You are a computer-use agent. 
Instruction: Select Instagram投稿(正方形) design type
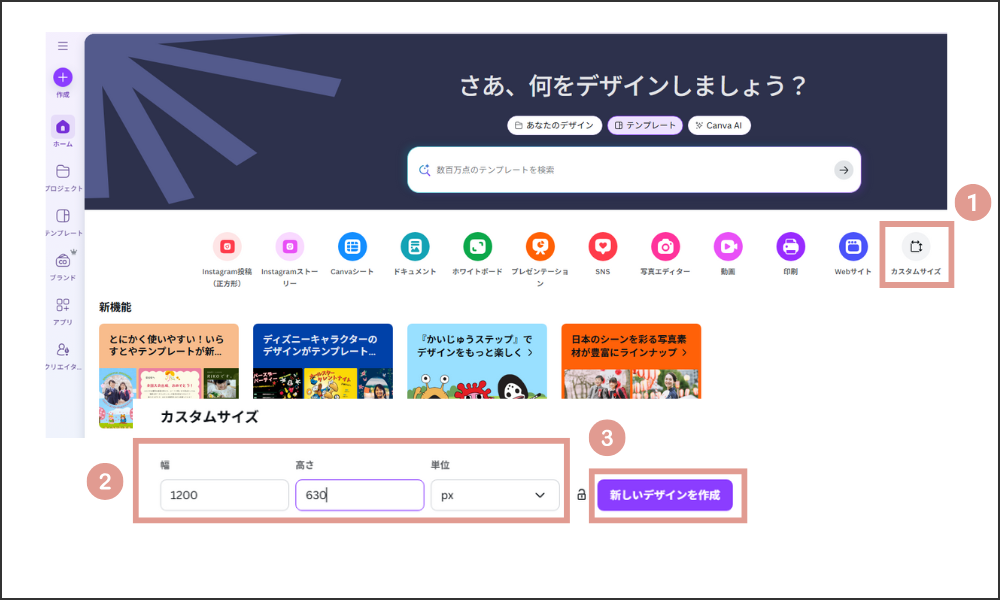227,260
